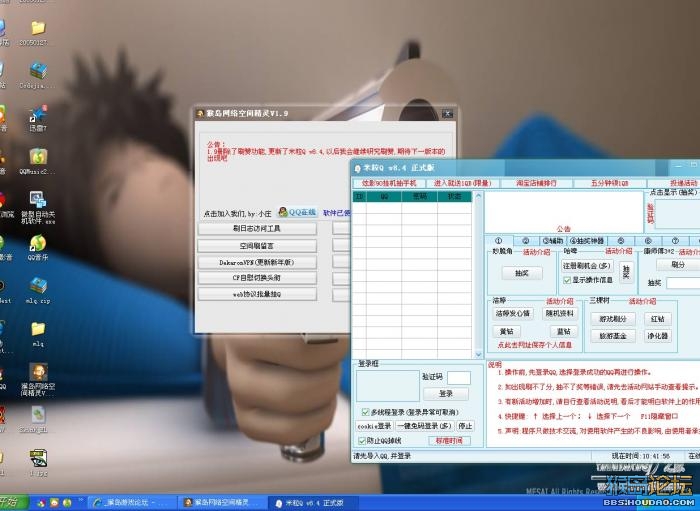
Task: Click the 抽奖 button in 炒鱿鱼 group
Action: [x=522, y=273]
